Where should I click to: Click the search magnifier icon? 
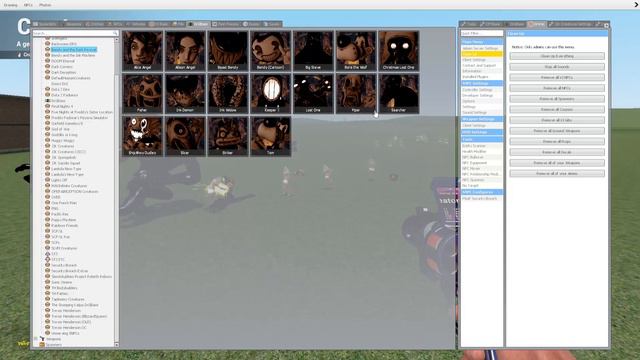116,33
